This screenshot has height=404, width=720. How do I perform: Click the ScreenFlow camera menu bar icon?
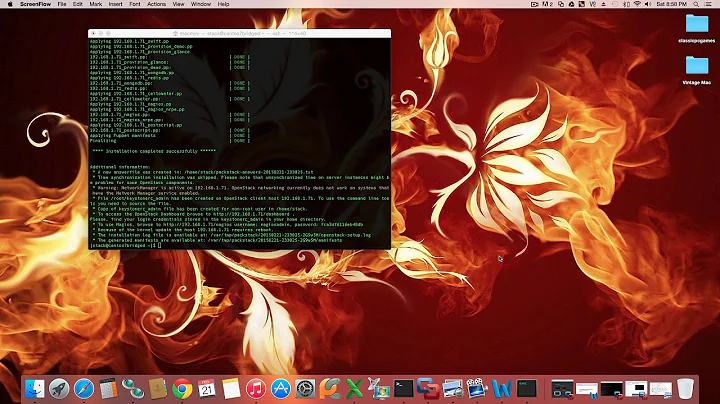534,4
